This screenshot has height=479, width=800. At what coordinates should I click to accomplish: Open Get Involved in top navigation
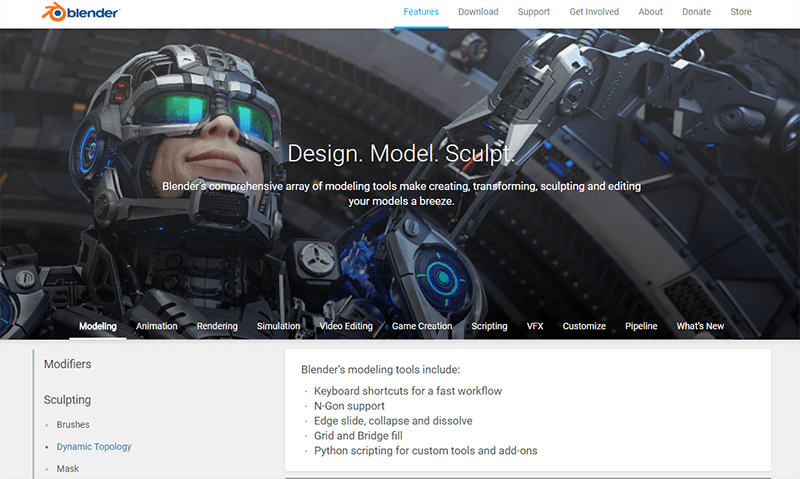(x=594, y=12)
